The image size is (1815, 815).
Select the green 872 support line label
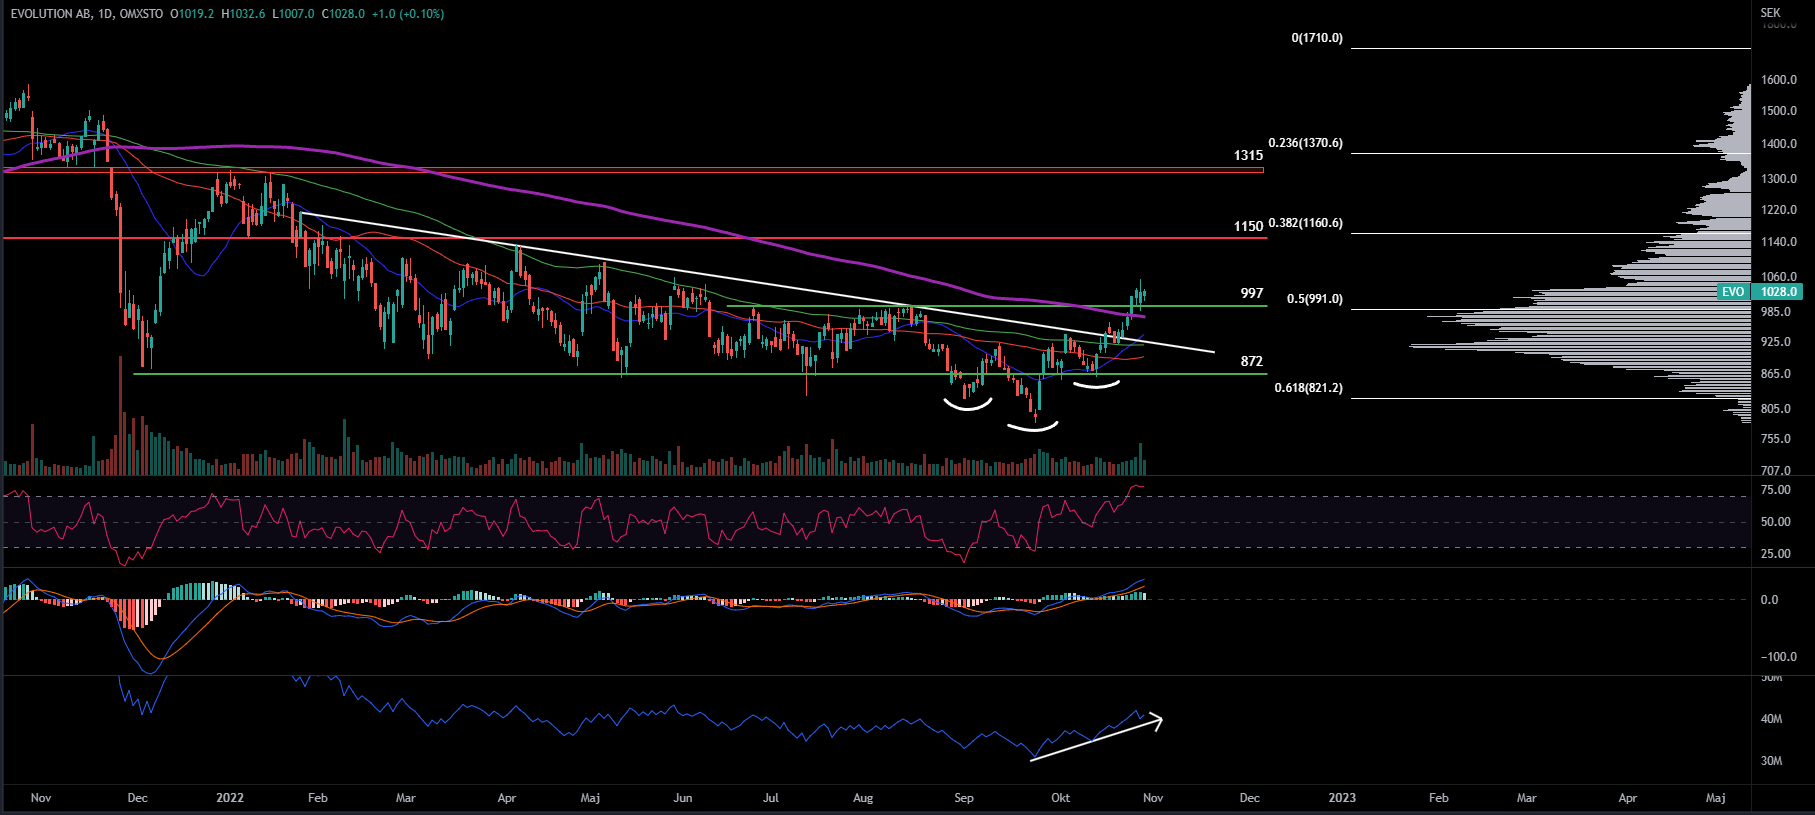point(1251,361)
